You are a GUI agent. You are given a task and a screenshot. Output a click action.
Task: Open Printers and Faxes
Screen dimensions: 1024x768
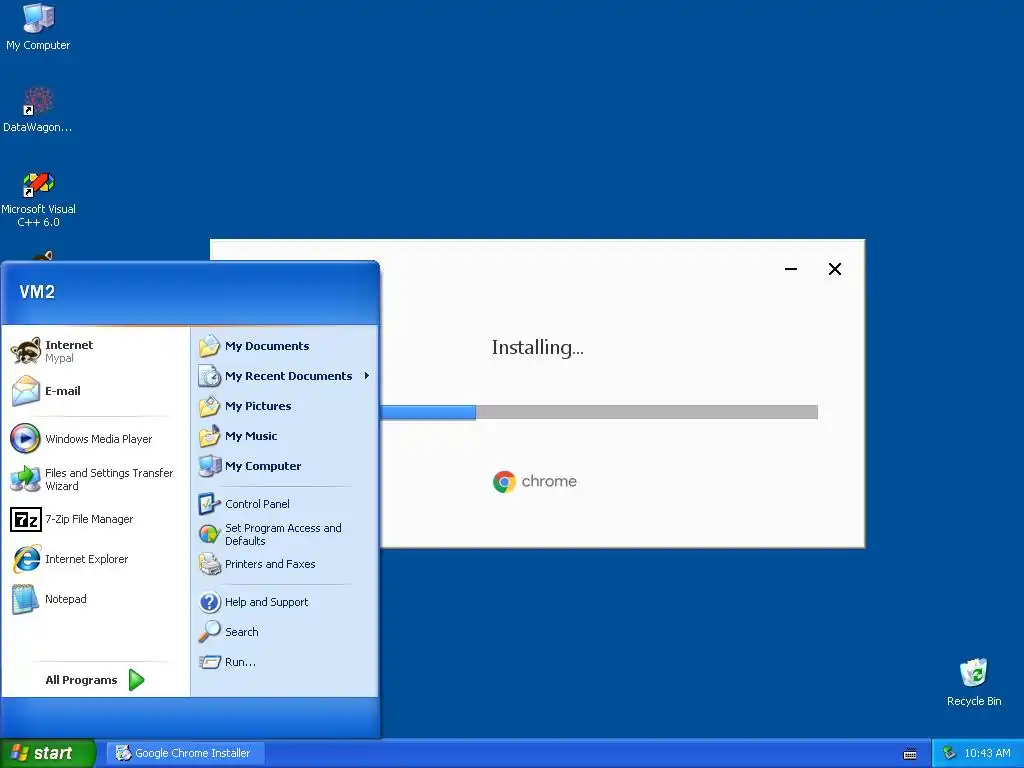pos(285,564)
